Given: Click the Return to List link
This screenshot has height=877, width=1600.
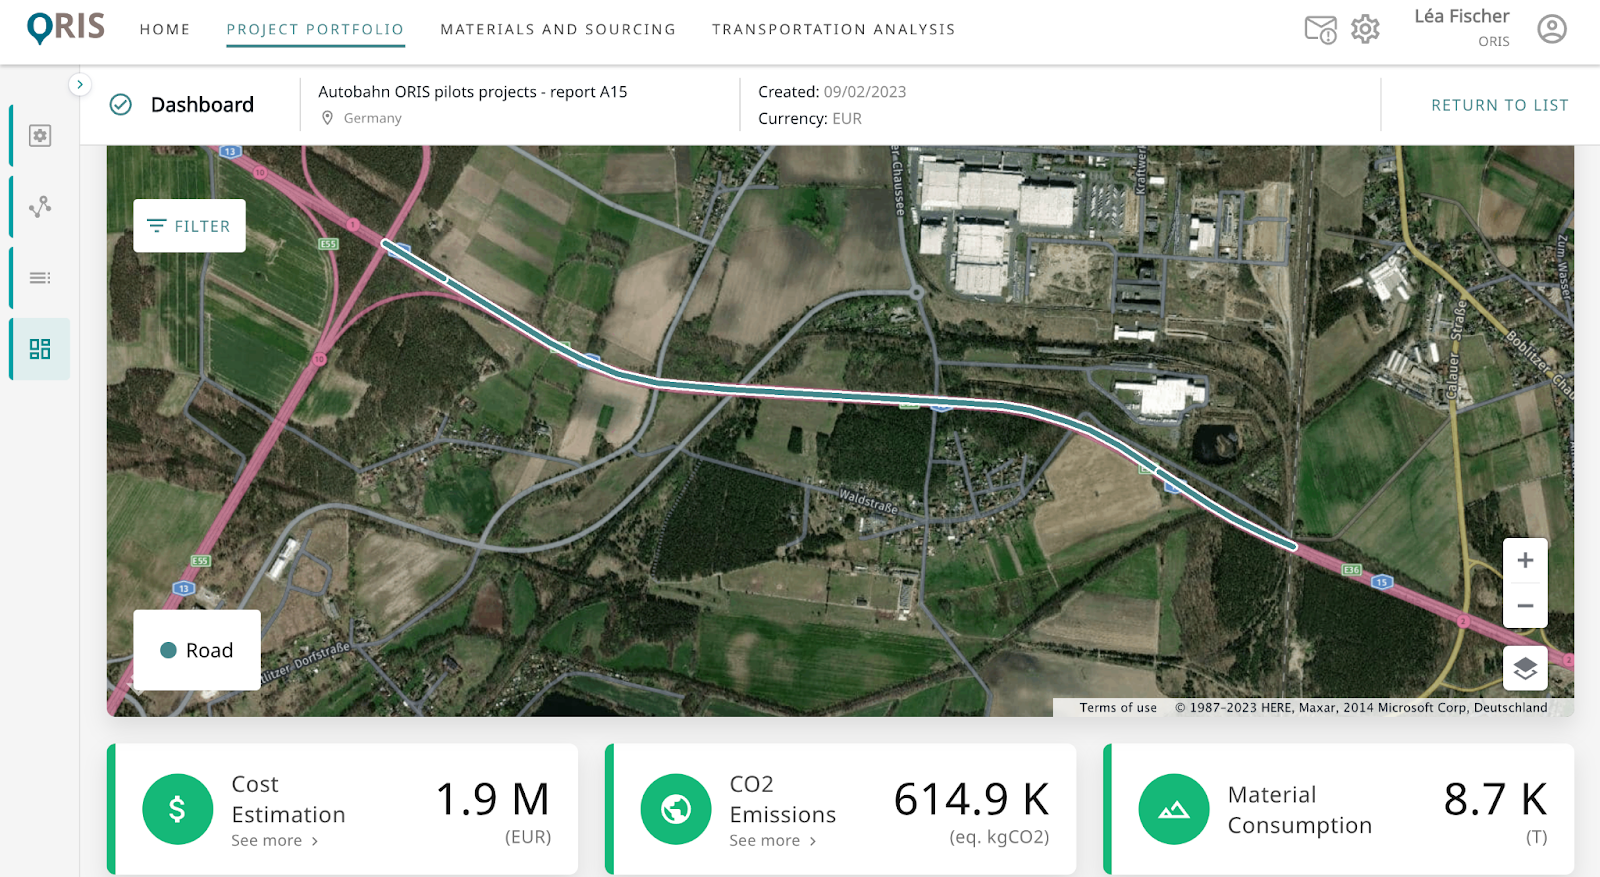Looking at the screenshot, I should pyautogui.click(x=1499, y=105).
